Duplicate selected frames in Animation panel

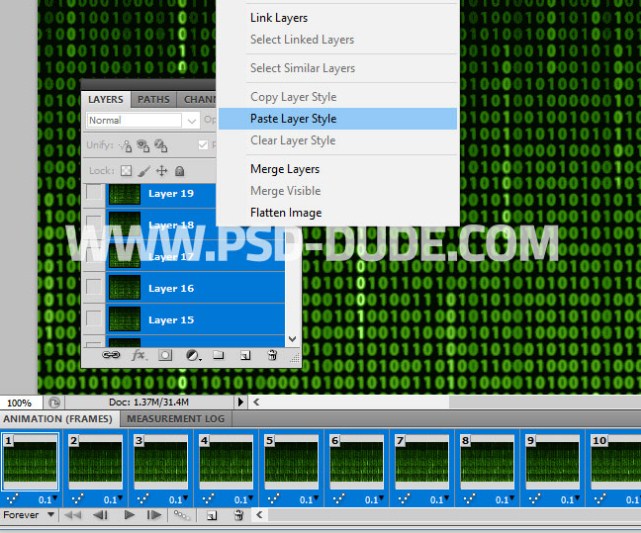(212, 515)
